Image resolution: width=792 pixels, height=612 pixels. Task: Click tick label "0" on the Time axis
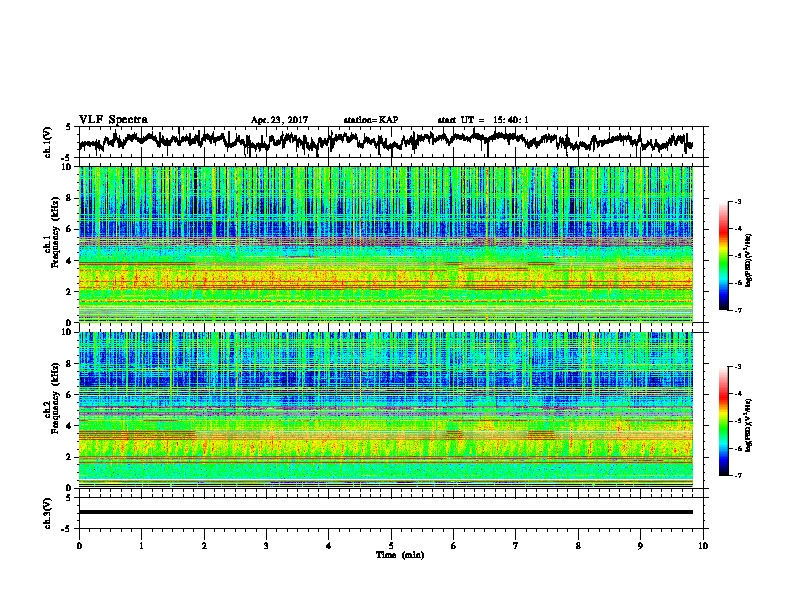(79, 546)
